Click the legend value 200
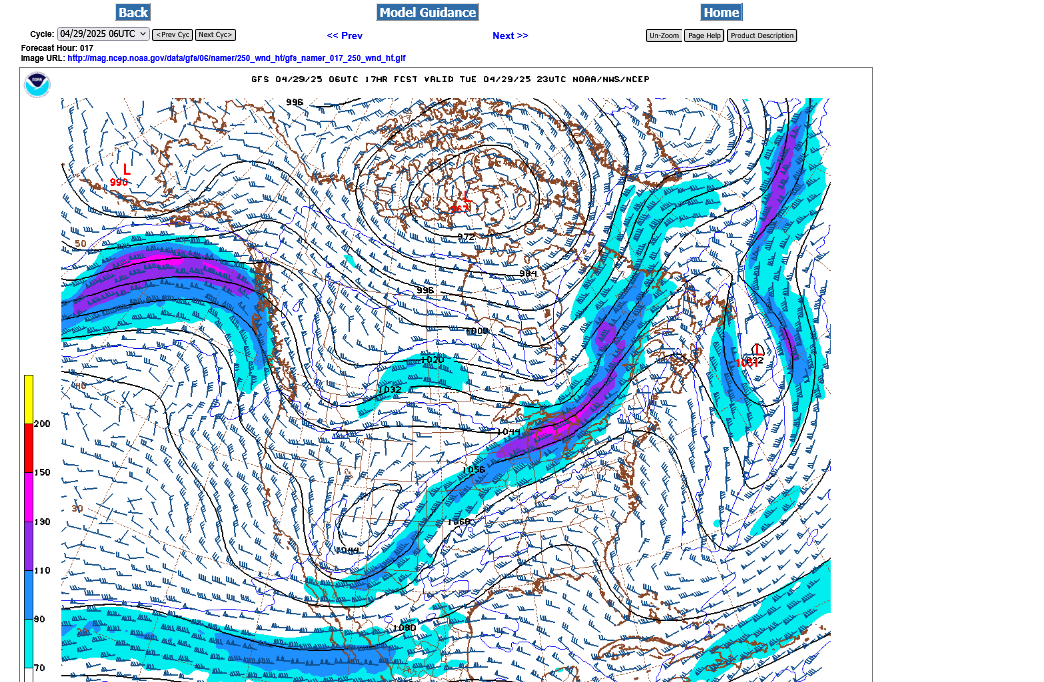Image resolution: width=1044 pixels, height=682 pixels. [42, 424]
